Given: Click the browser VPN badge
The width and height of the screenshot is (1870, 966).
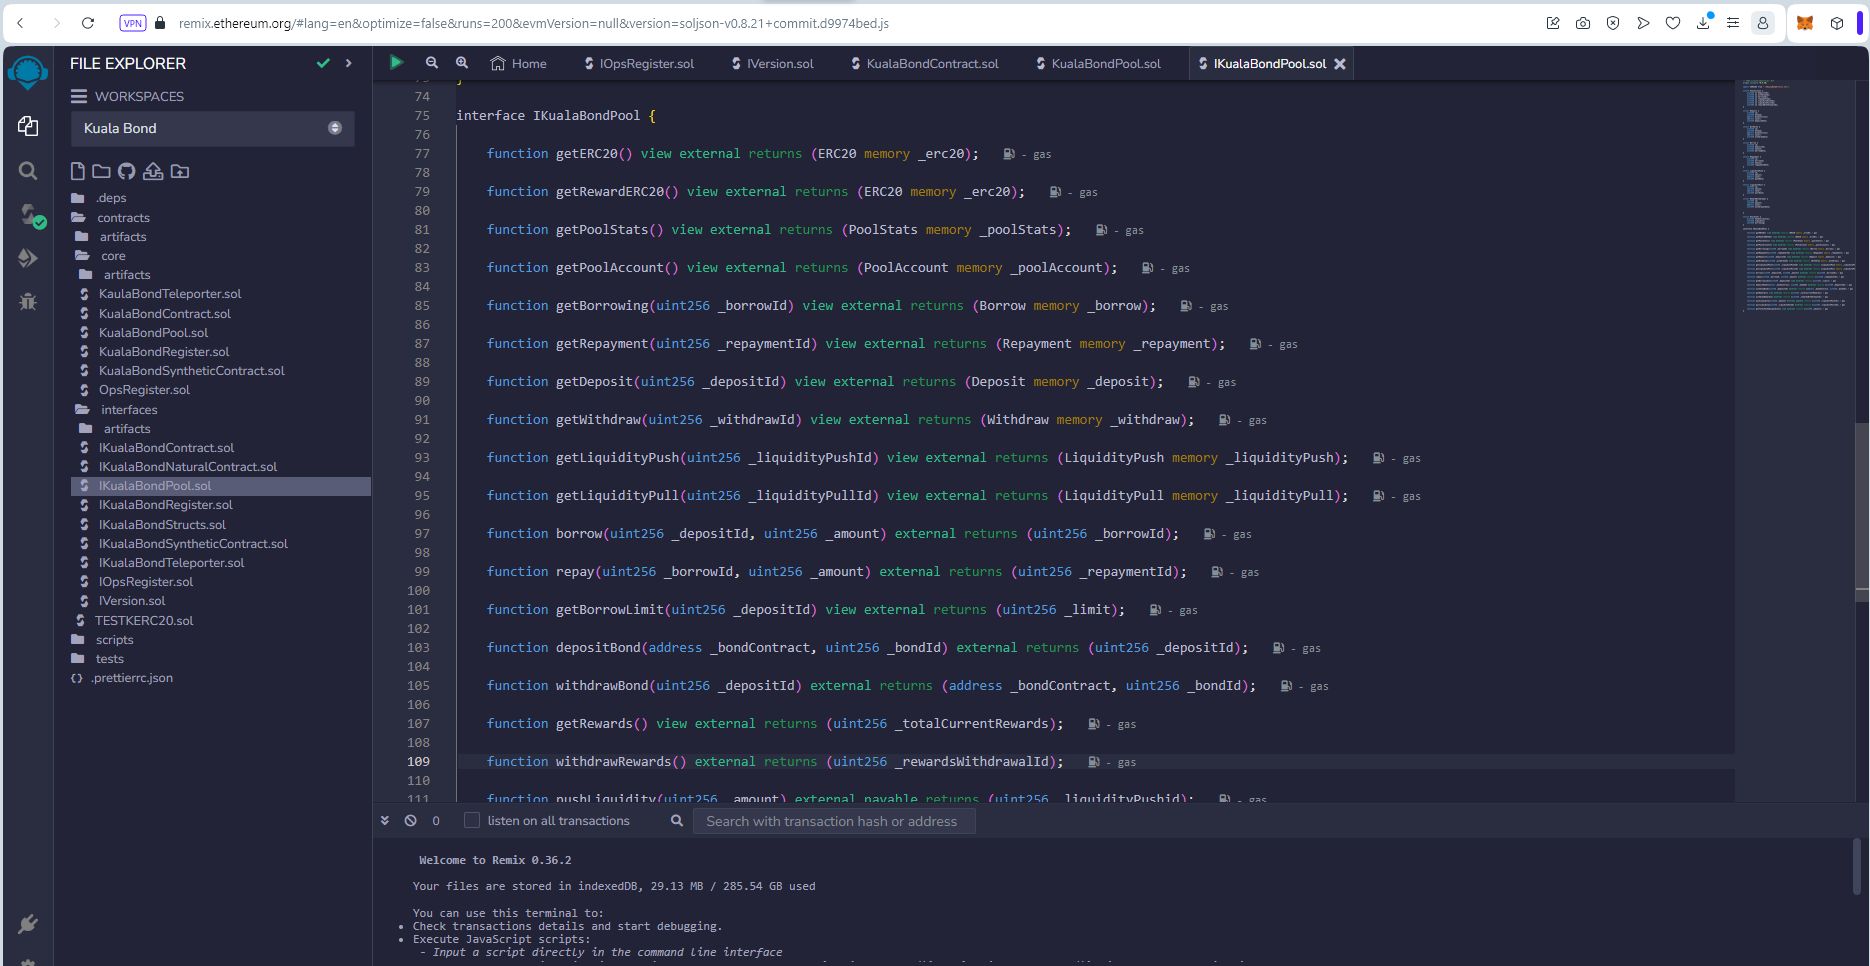Looking at the screenshot, I should click(x=132, y=22).
